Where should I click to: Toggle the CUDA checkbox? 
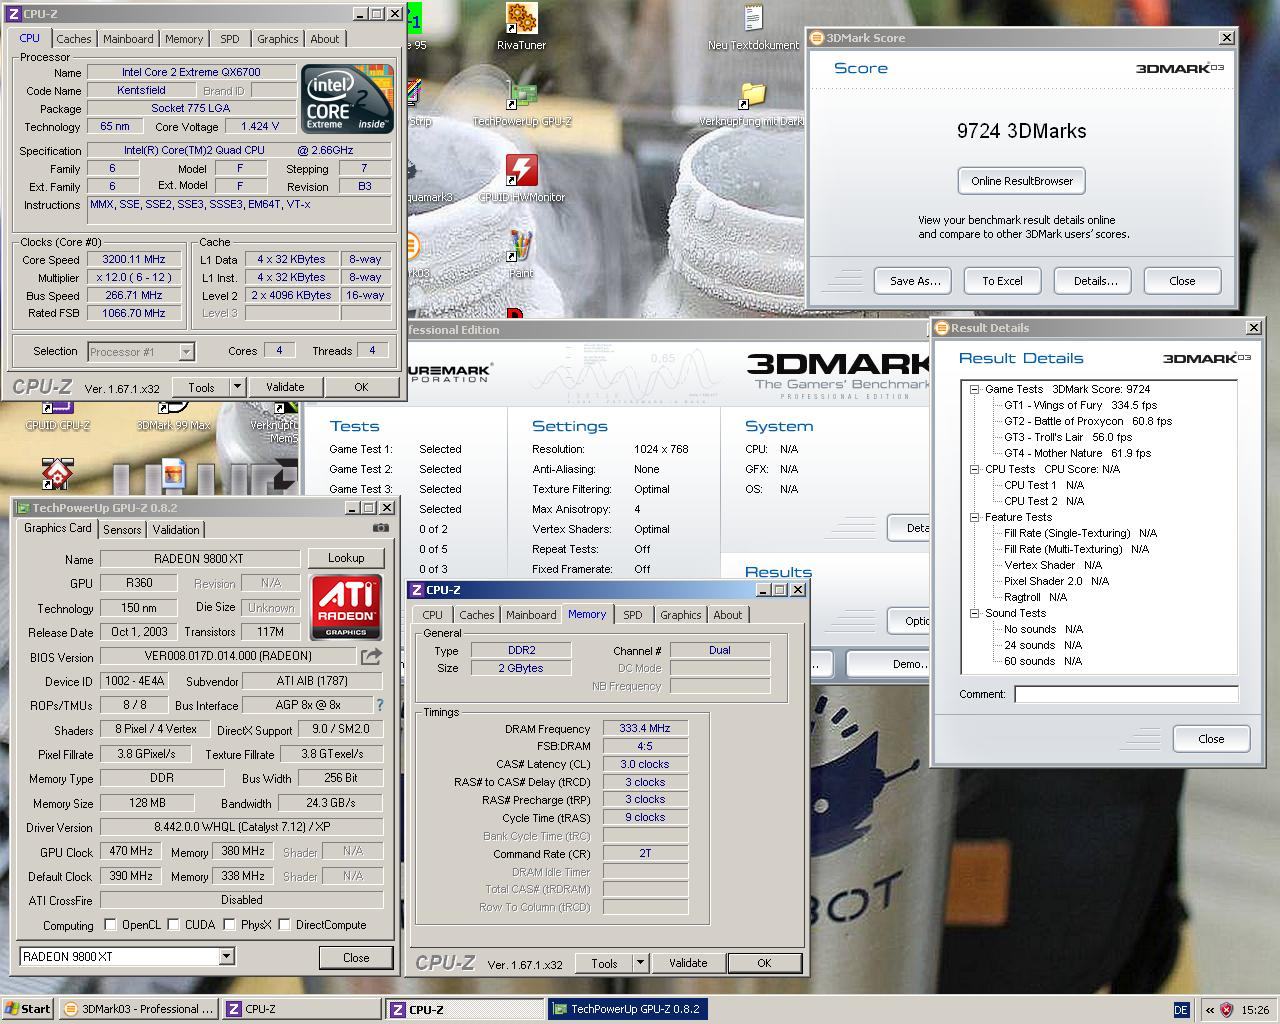(173, 925)
